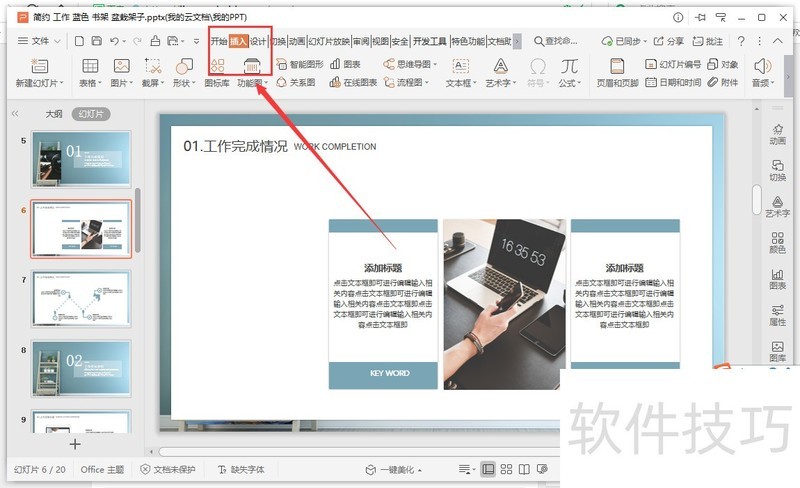Screen dimensions: 800x488
Task: Switch to the 审阅 Review tab
Action: coord(361,41)
